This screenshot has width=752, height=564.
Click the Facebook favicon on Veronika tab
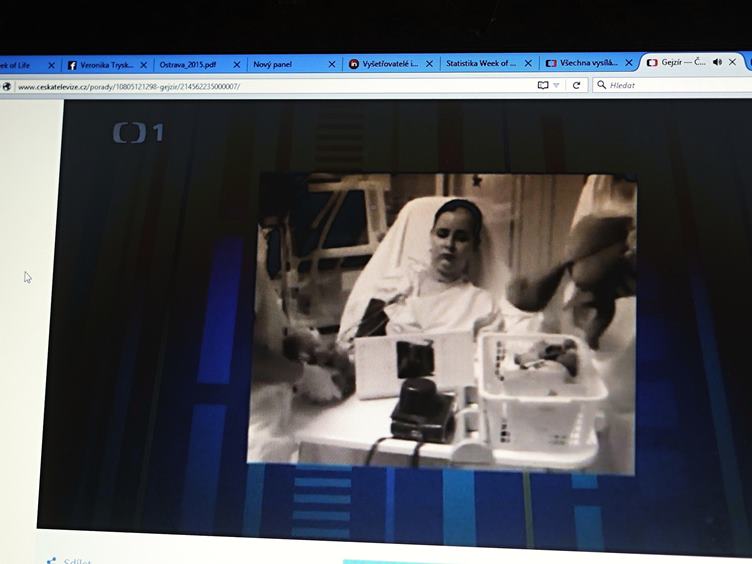(72, 65)
